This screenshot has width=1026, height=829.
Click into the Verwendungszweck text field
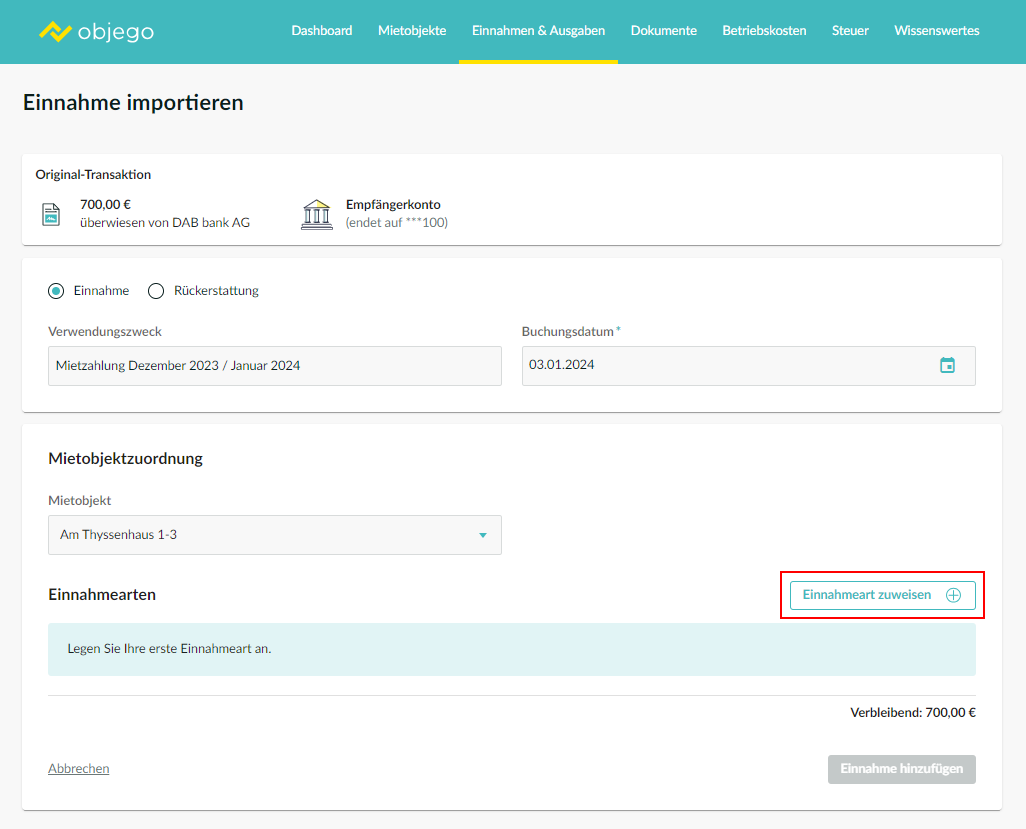click(274, 366)
